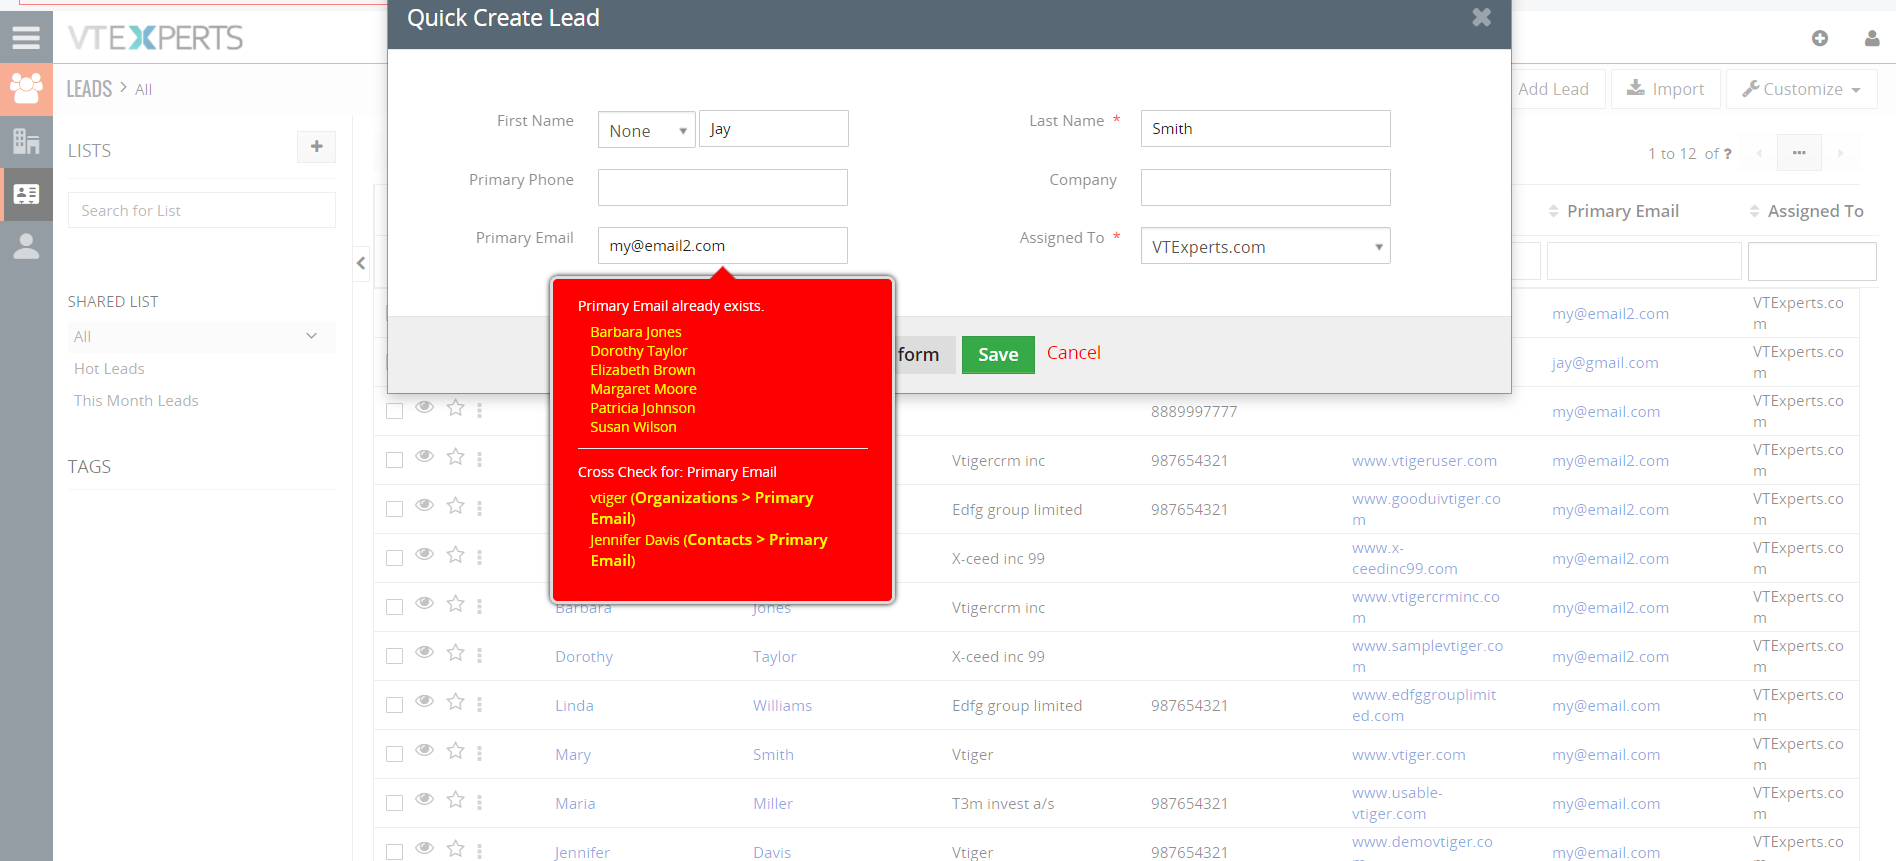Click the VTEXPERTS logo
This screenshot has width=1896, height=861.
tap(155, 38)
